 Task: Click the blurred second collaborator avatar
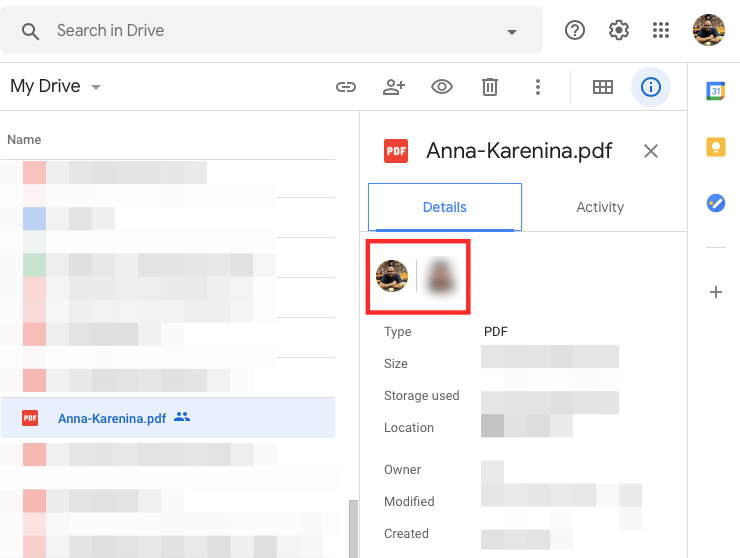point(440,276)
